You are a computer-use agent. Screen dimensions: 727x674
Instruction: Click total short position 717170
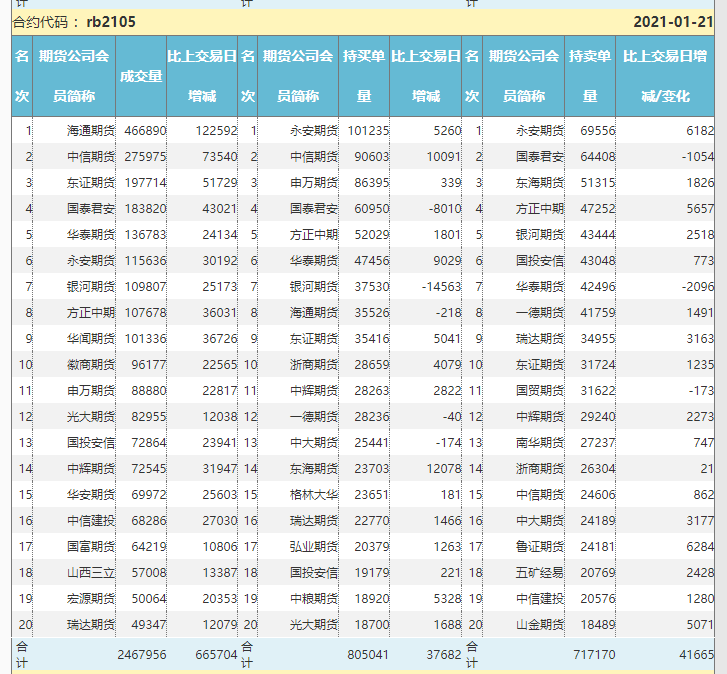pyautogui.click(x=594, y=655)
